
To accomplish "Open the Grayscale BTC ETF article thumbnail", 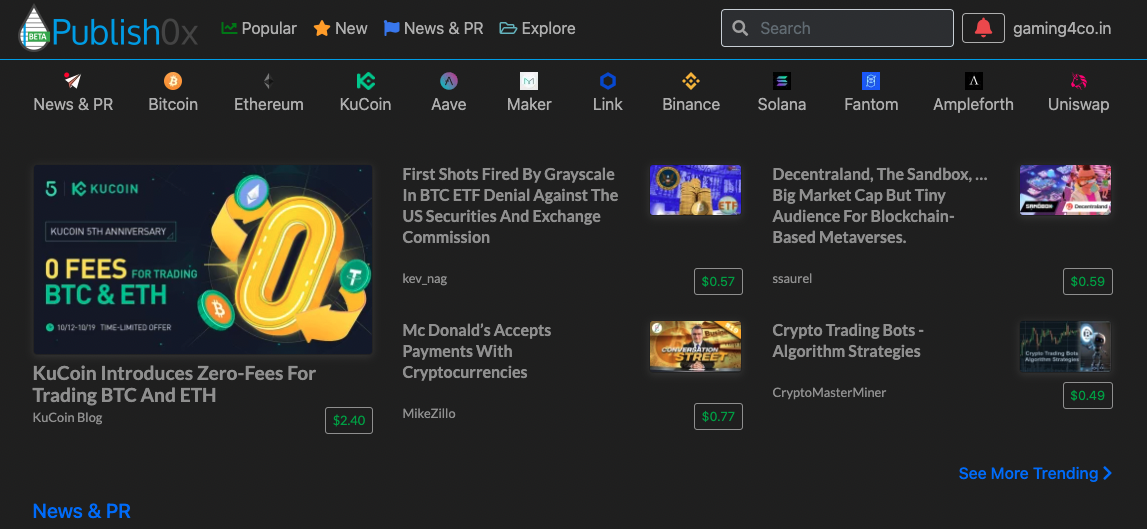I will click(696, 190).
